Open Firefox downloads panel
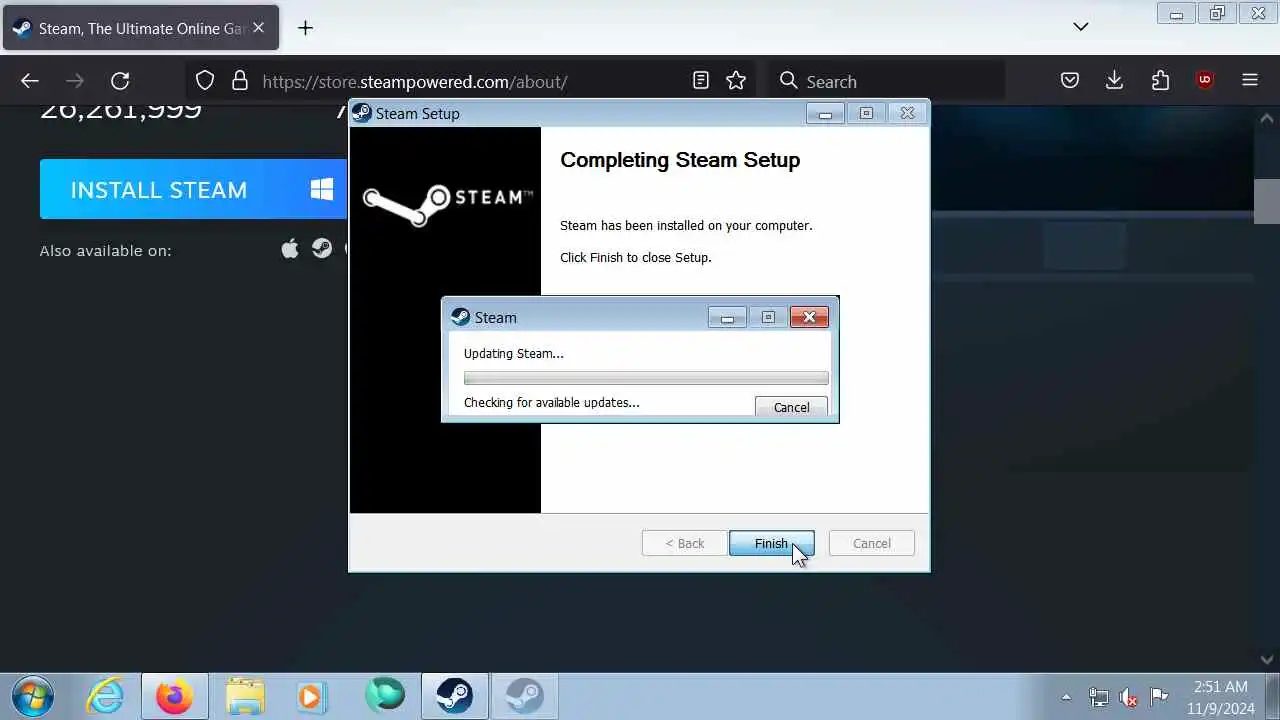The image size is (1280, 720). tap(1115, 81)
